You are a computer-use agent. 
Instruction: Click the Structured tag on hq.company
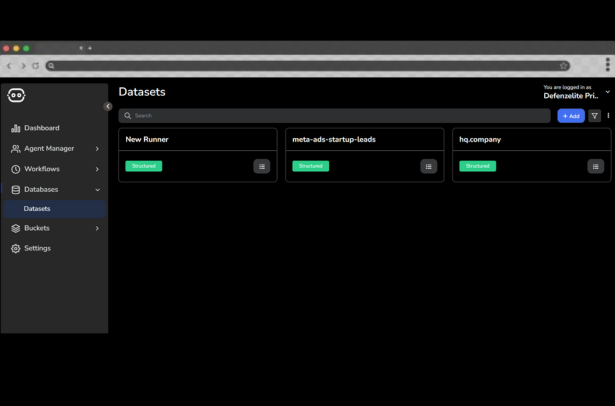click(477, 166)
